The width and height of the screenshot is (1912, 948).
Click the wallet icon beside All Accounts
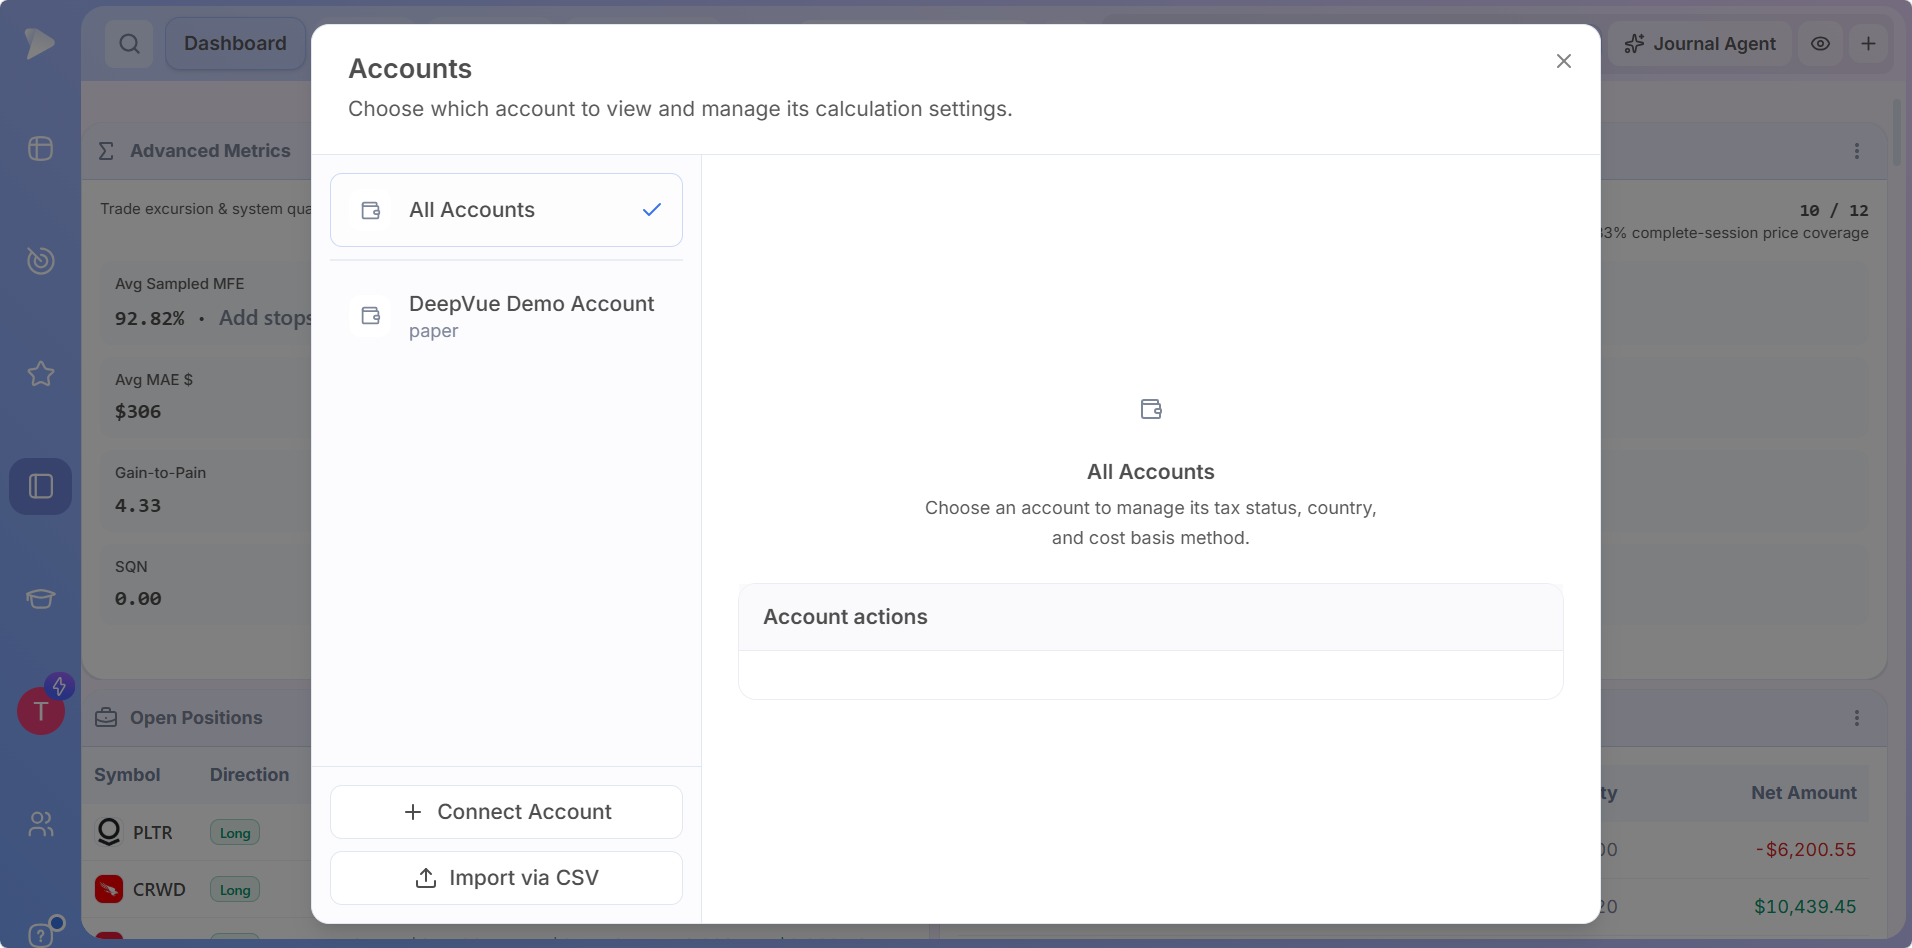[x=371, y=210]
